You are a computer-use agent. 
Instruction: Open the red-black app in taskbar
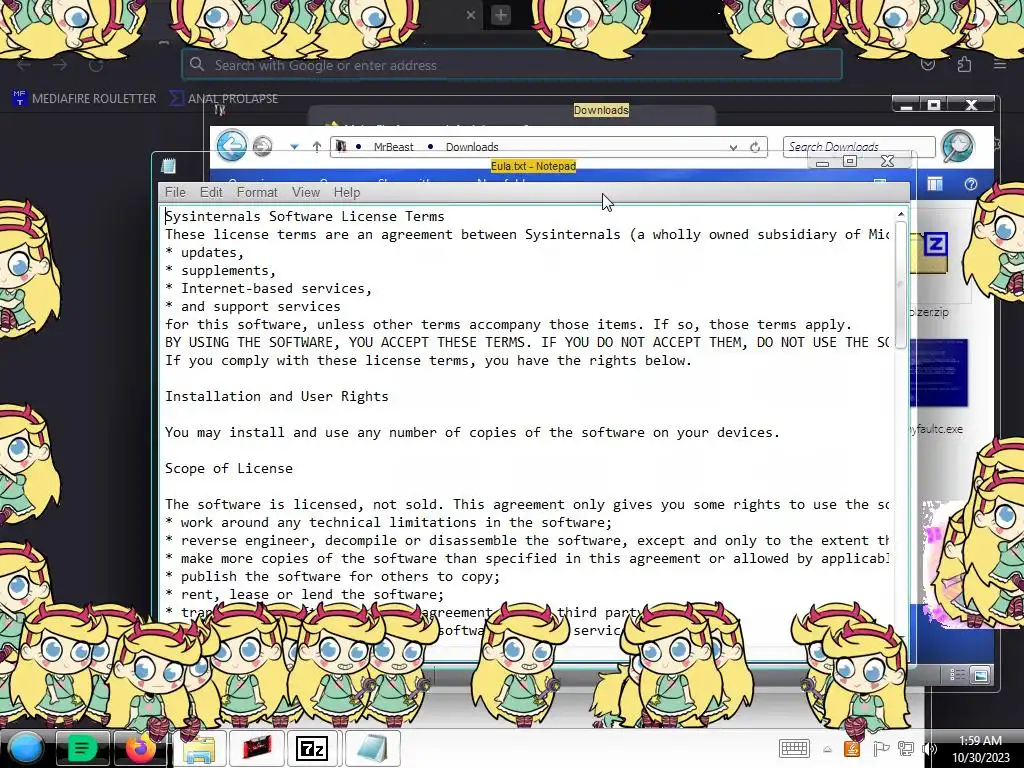click(257, 748)
